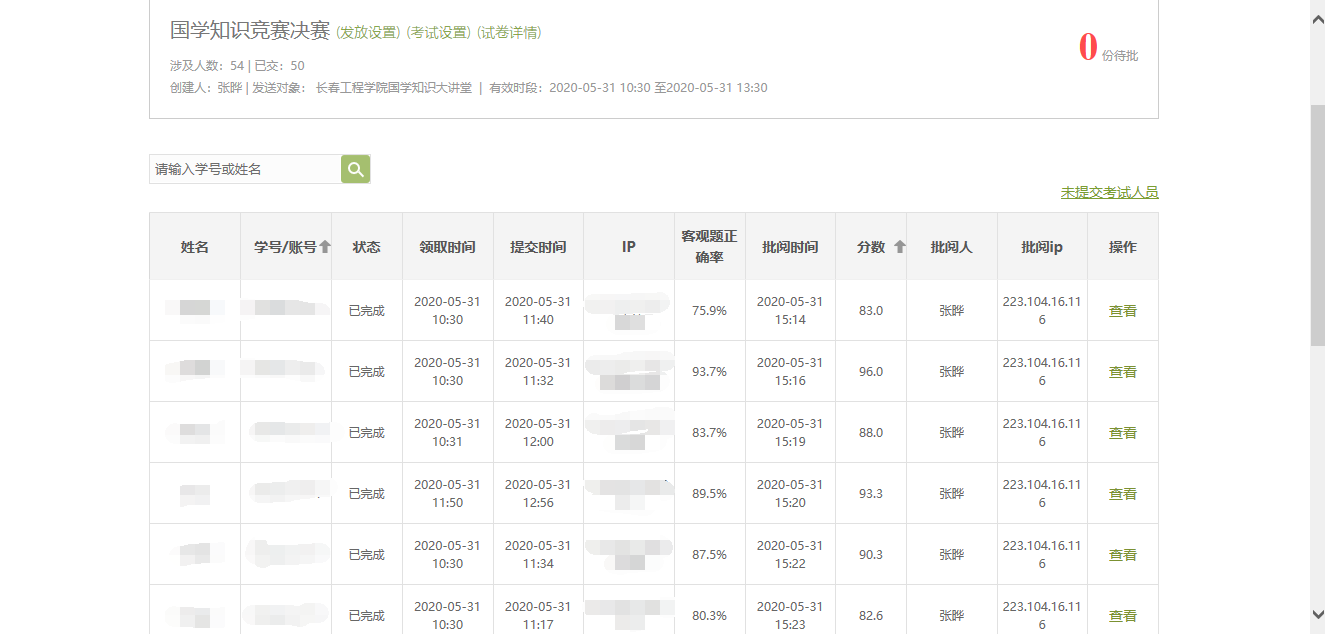Click the scrollbar down arrow
The width and height of the screenshot is (1325, 634).
[x=1317, y=614]
